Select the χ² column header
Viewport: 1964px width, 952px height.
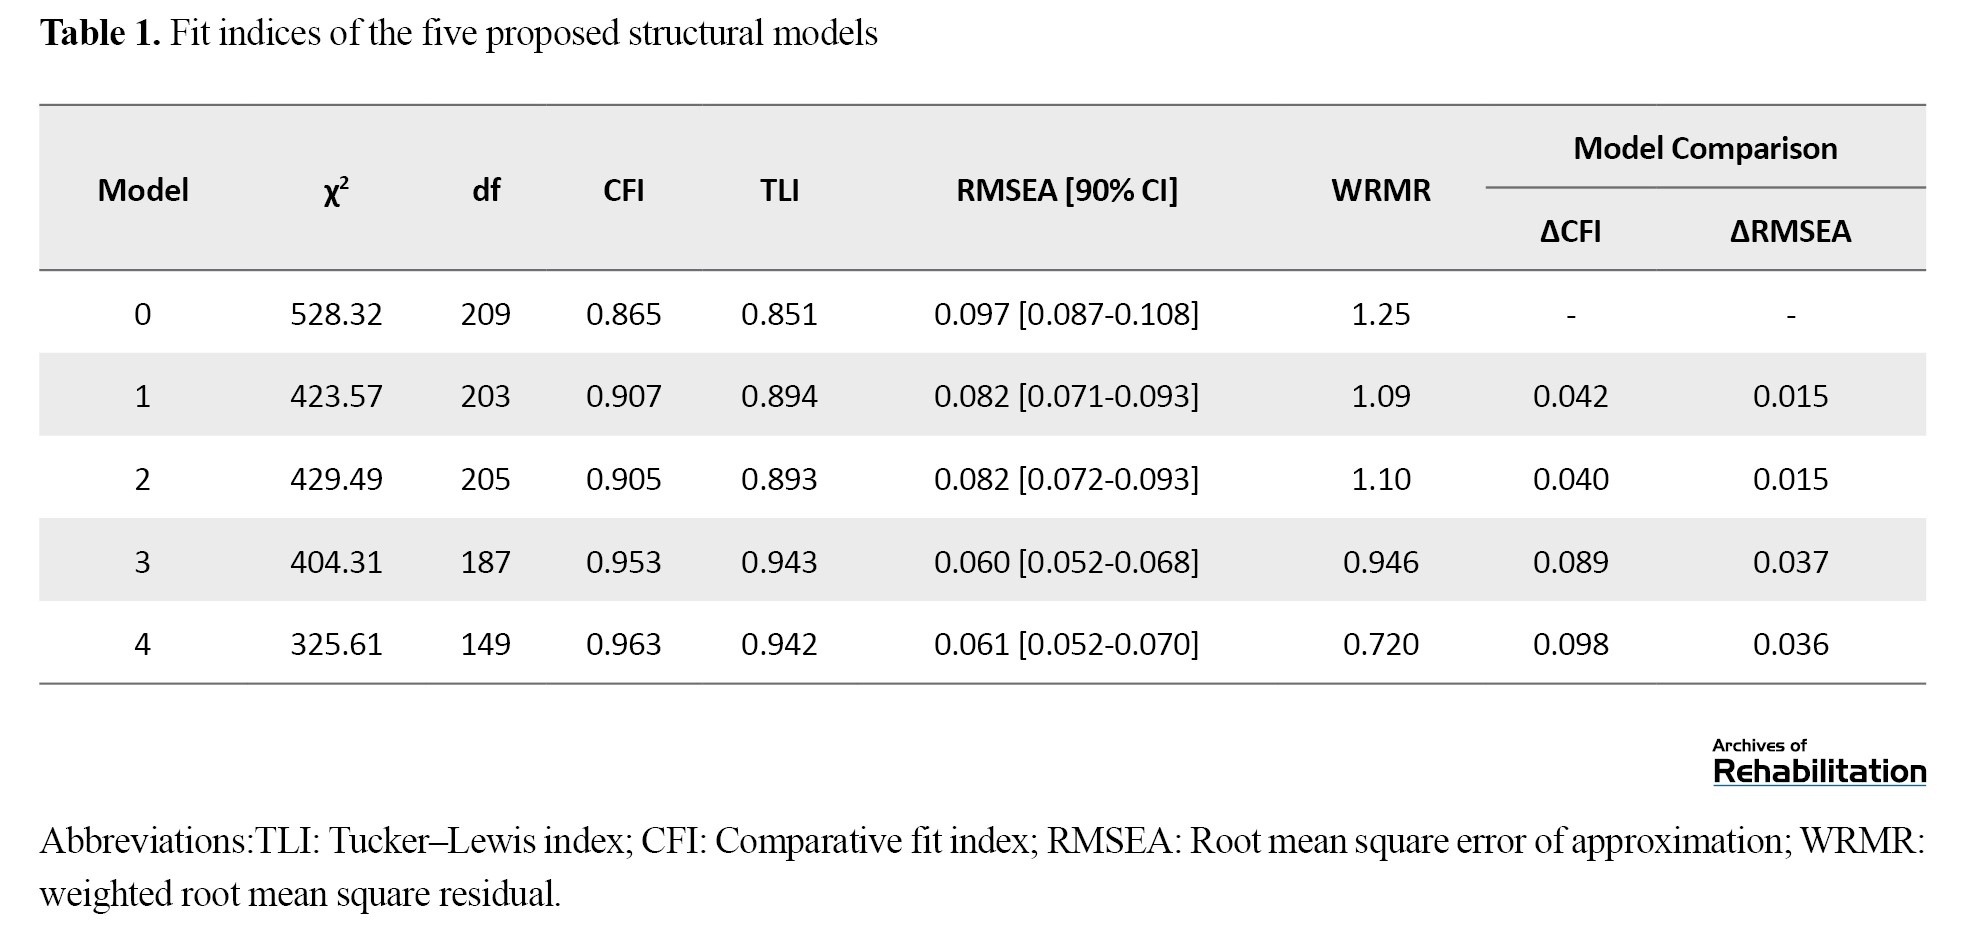point(336,190)
